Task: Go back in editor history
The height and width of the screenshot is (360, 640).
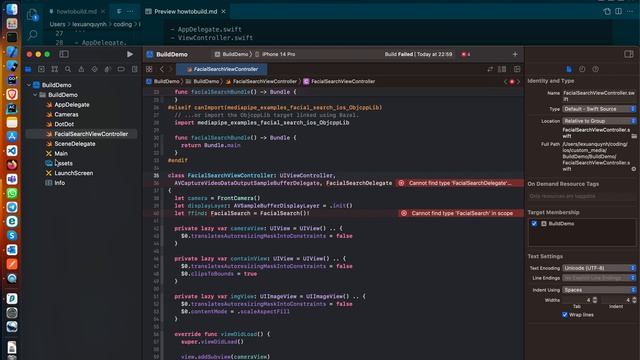Action: 162,69
